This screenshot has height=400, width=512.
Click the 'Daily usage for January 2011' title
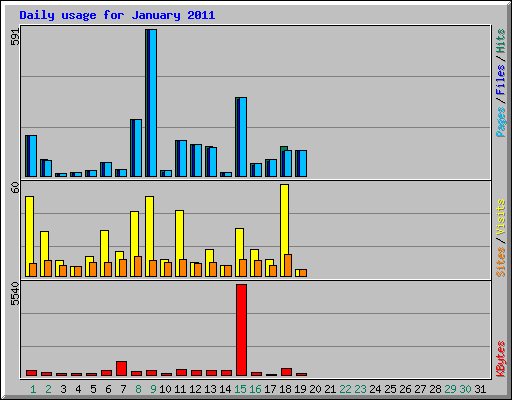click(117, 15)
